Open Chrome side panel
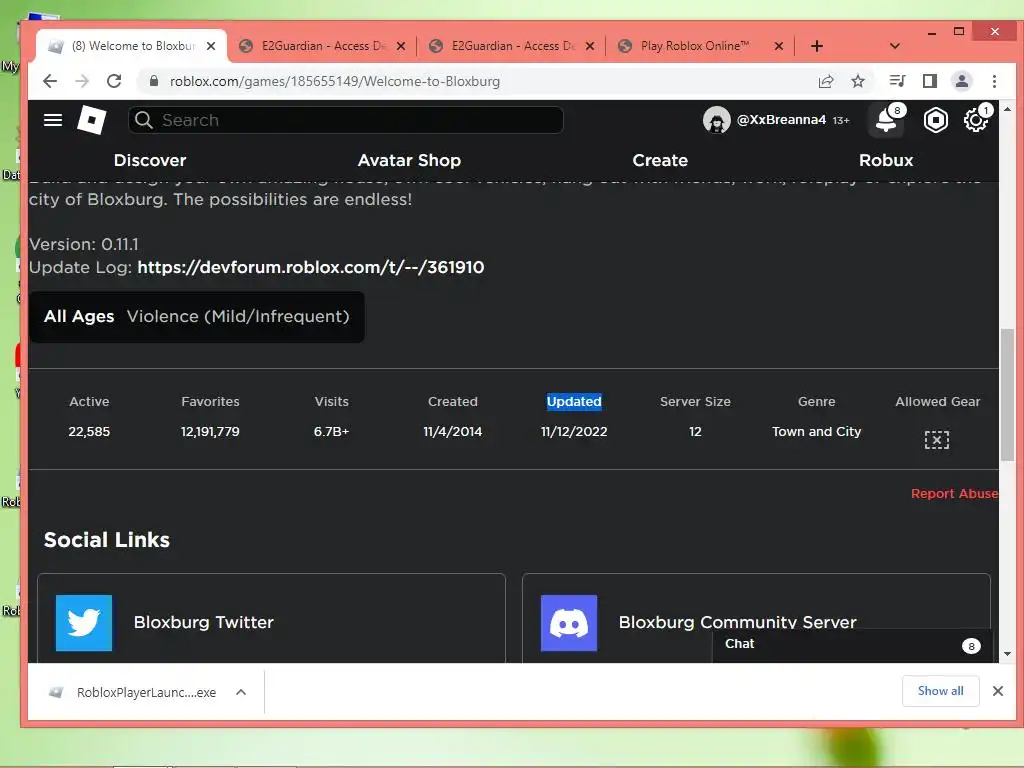This screenshot has height=768, width=1024. pos(929,81)
